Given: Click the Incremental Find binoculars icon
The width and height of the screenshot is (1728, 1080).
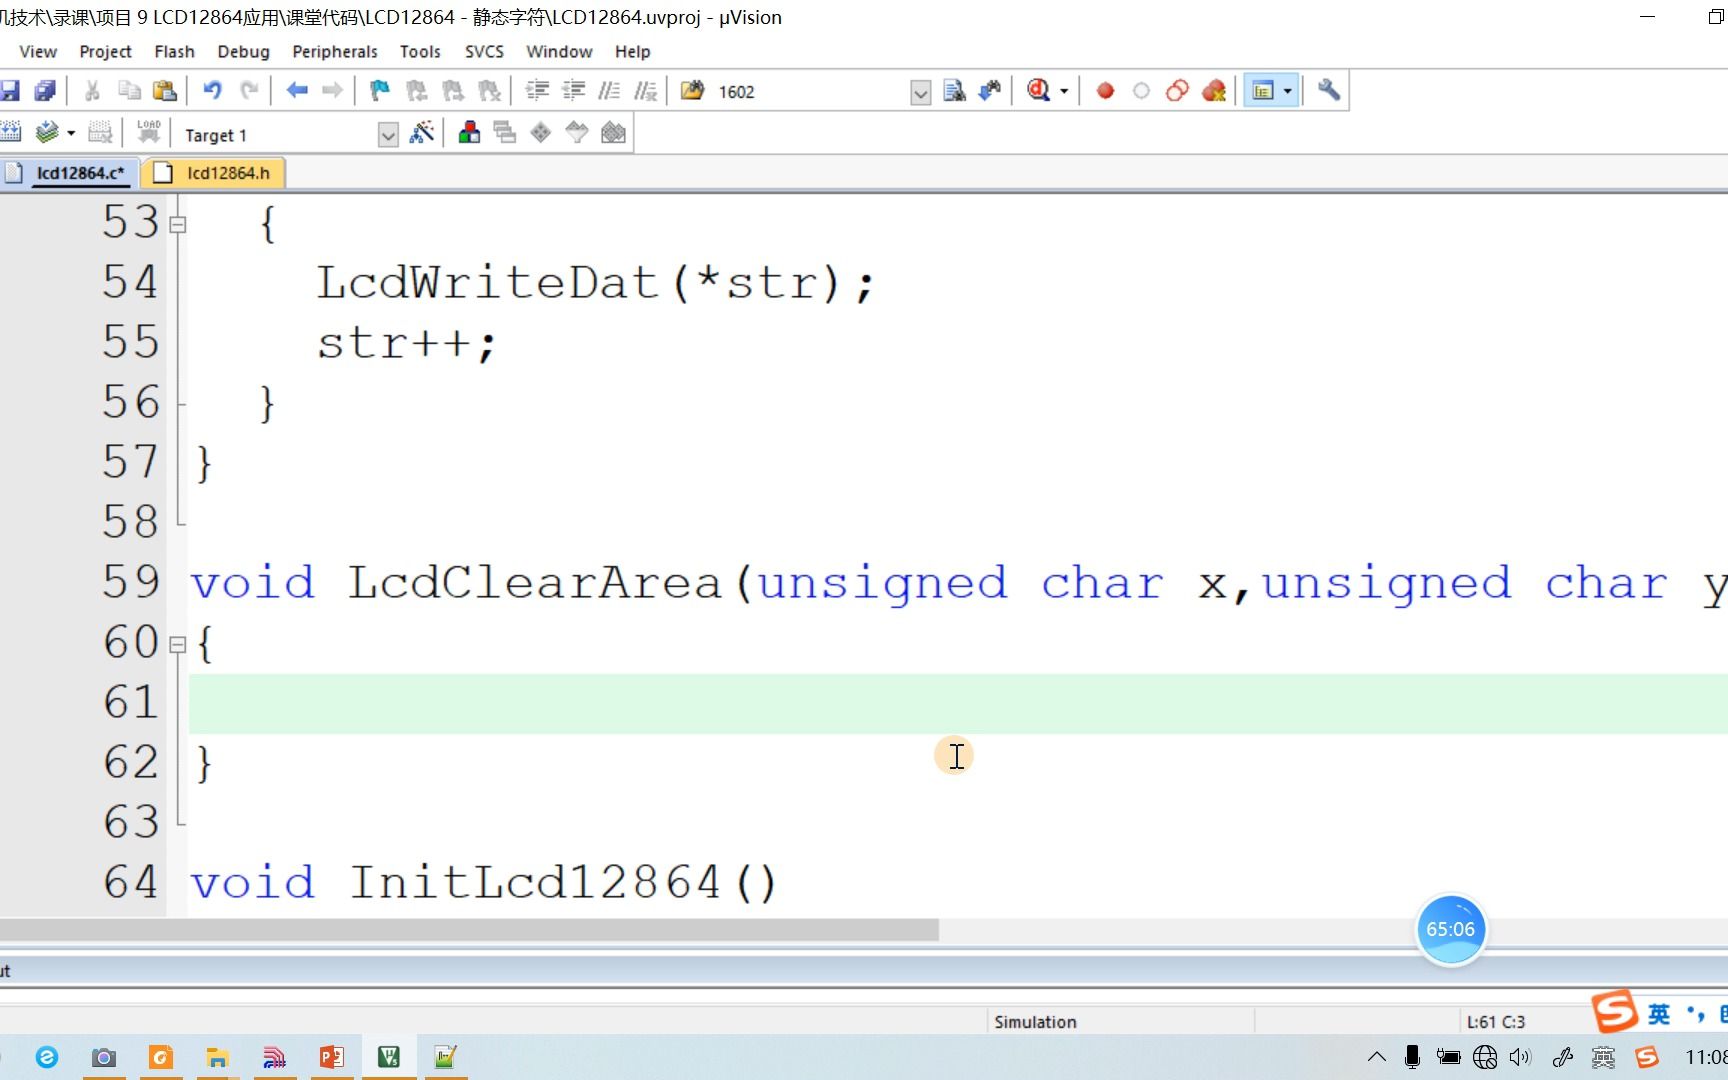Looking at the screenshot, I should coord(990,91).
